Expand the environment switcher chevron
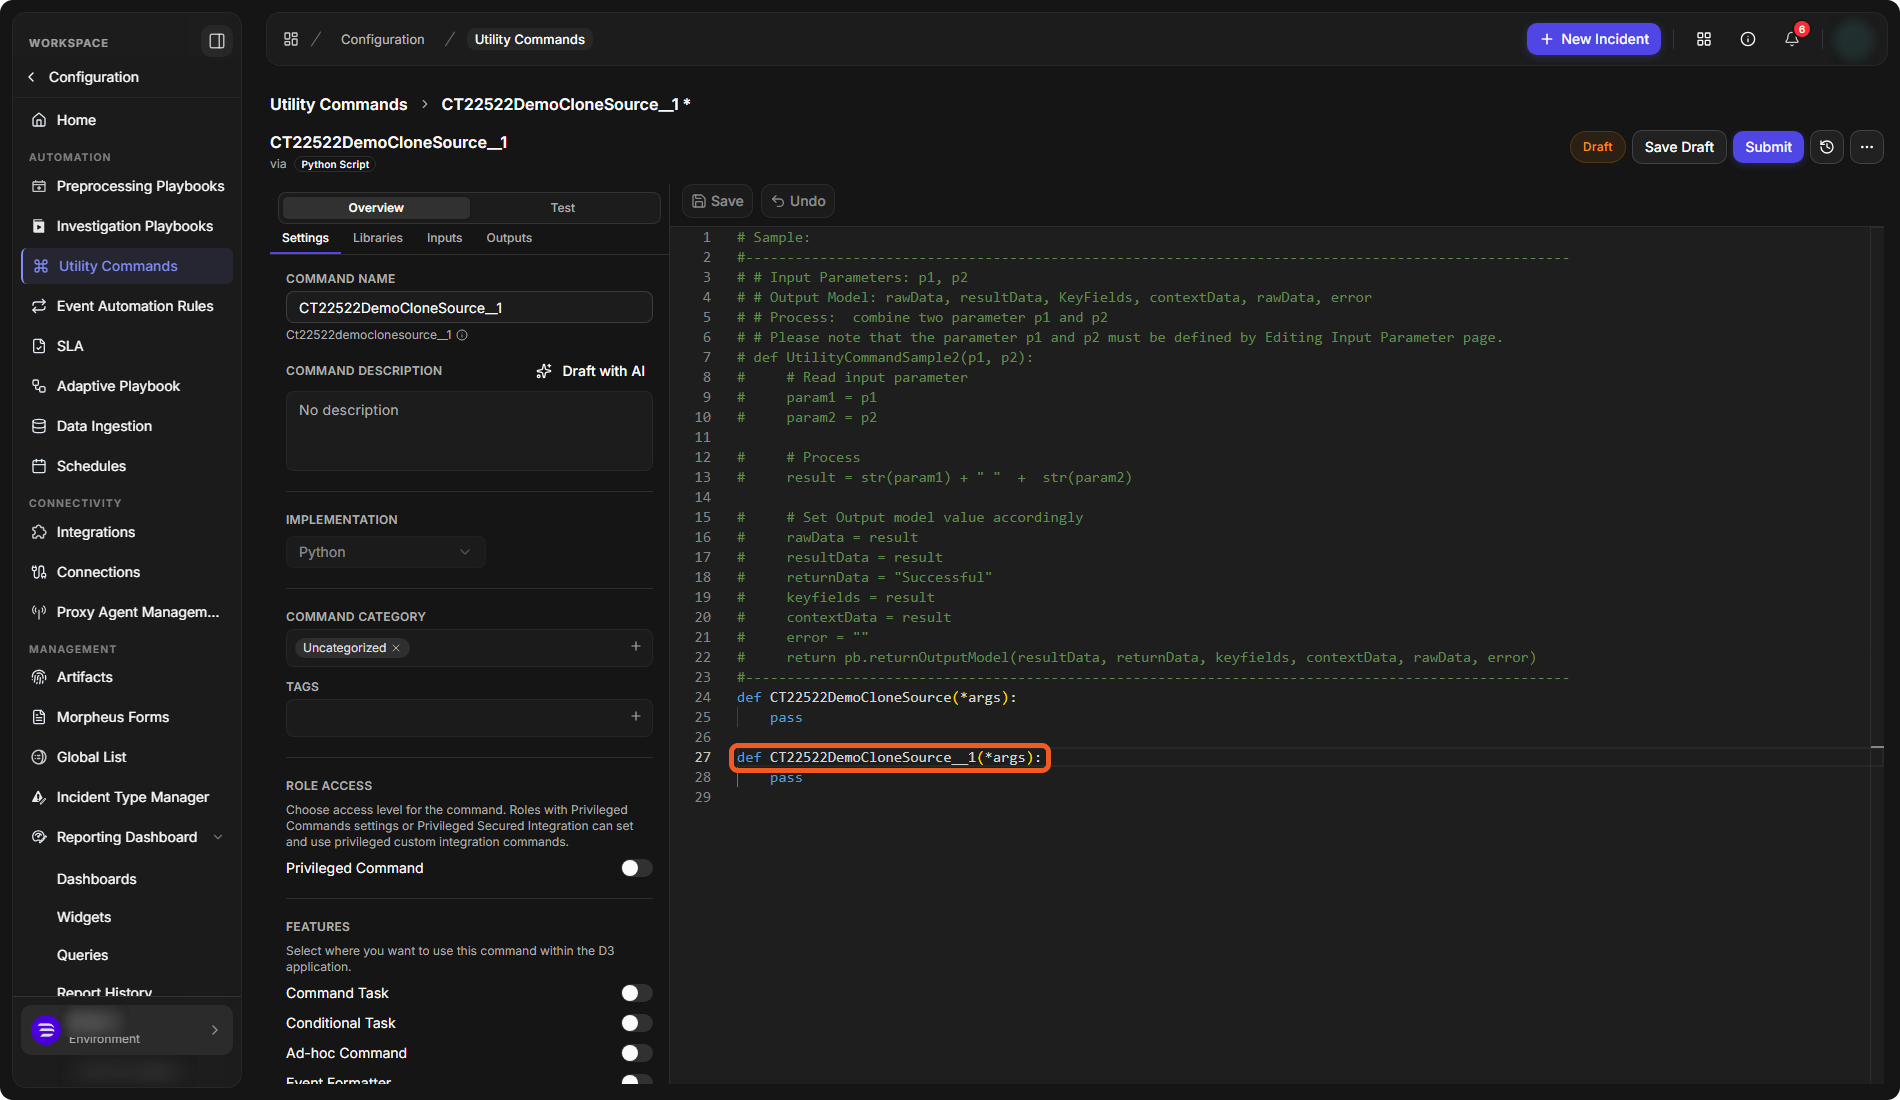This screenshot has height=1100, width=1900. coord(214,1030)
